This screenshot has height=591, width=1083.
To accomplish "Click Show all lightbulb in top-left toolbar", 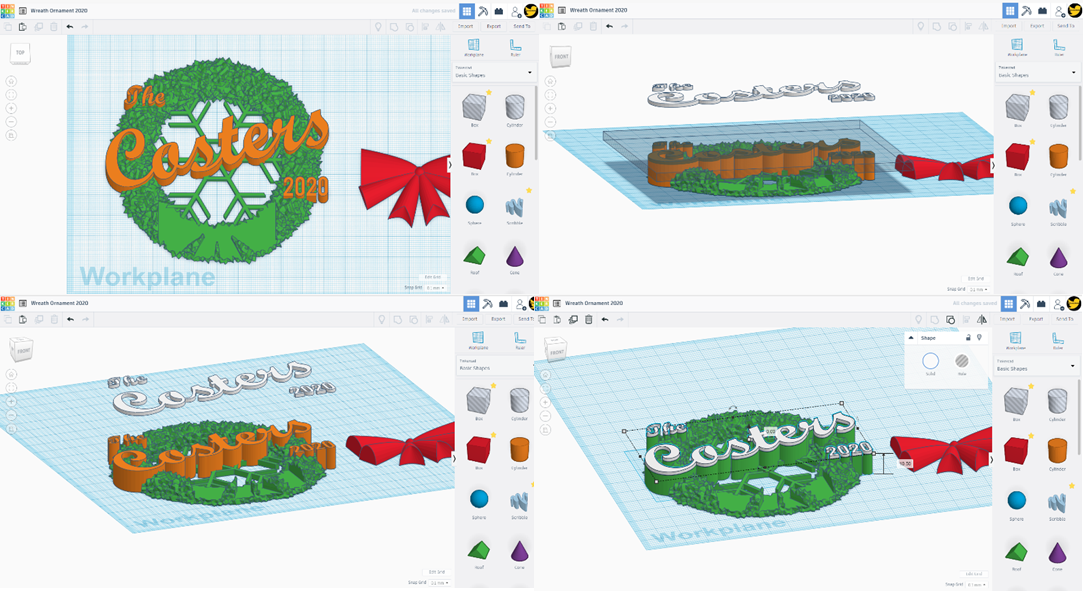I will tap(378, 27).
